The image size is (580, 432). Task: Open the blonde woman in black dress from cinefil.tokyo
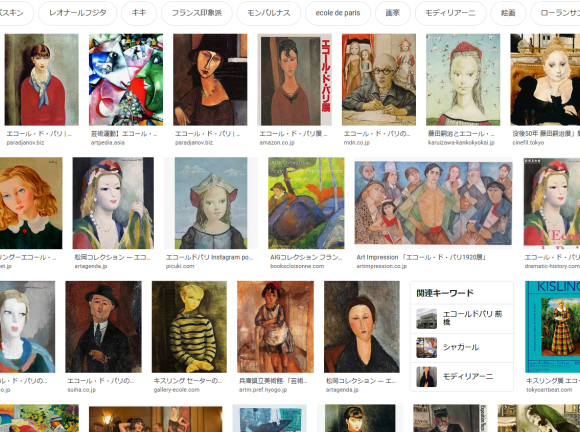(x=545, y=80)
